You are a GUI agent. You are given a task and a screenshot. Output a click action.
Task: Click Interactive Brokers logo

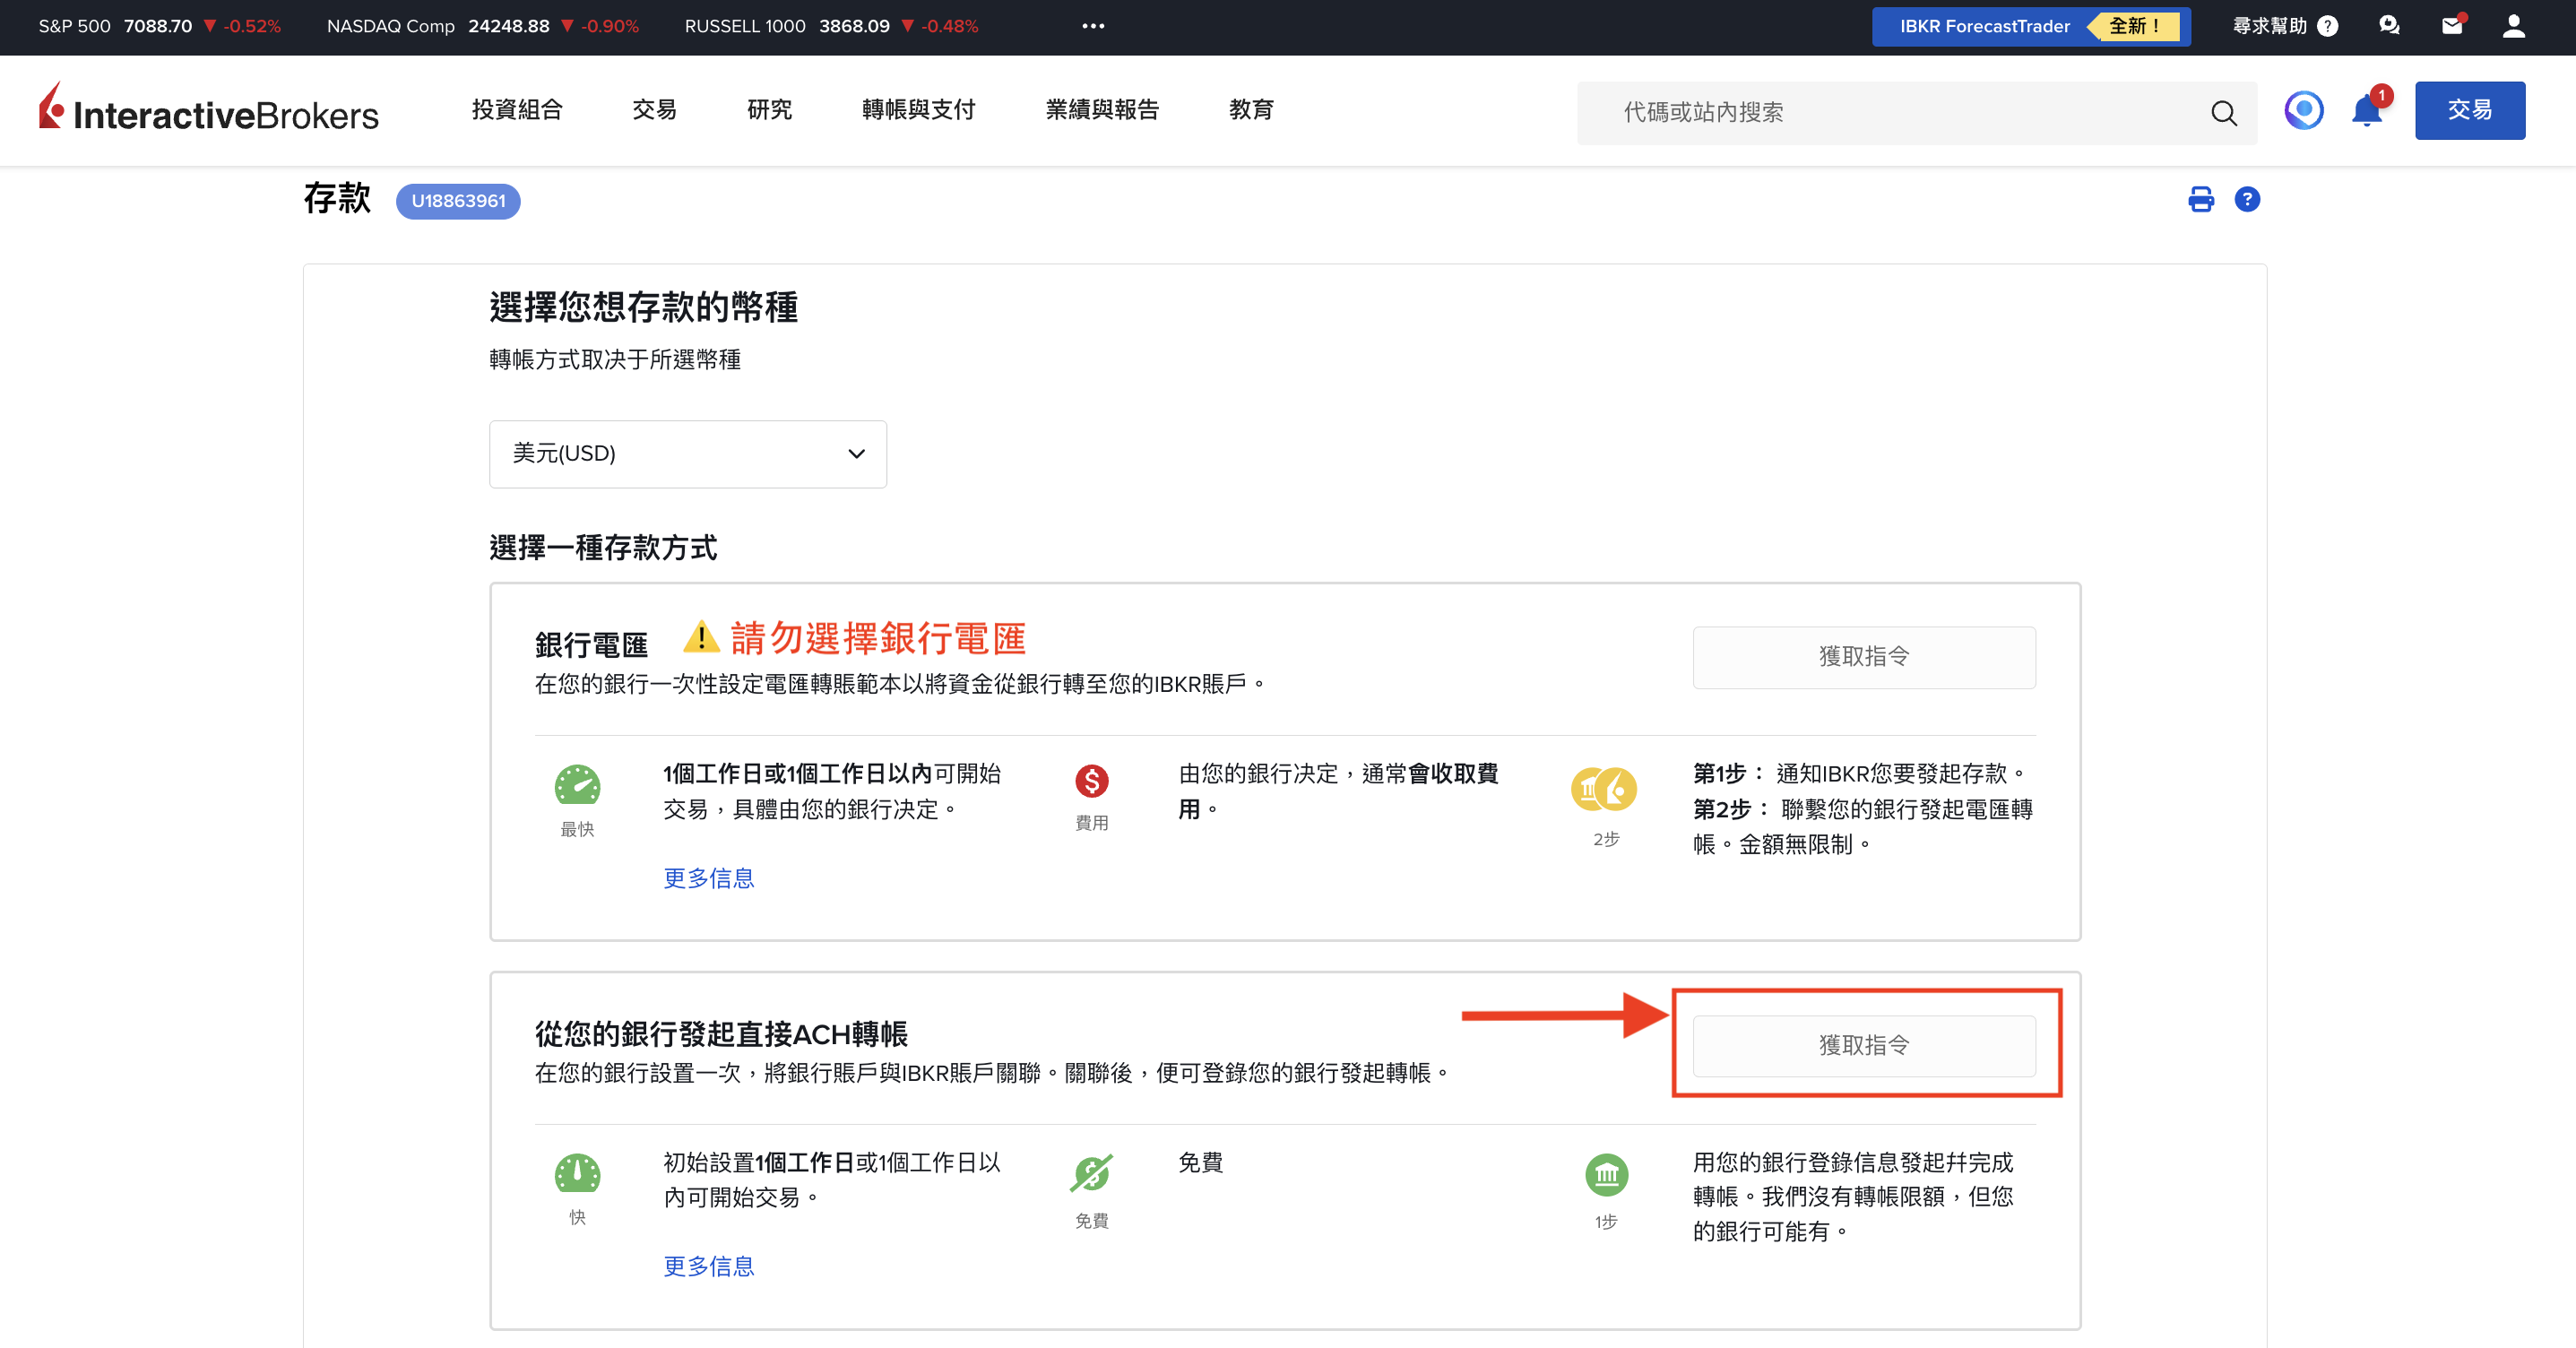coord(209,110)
